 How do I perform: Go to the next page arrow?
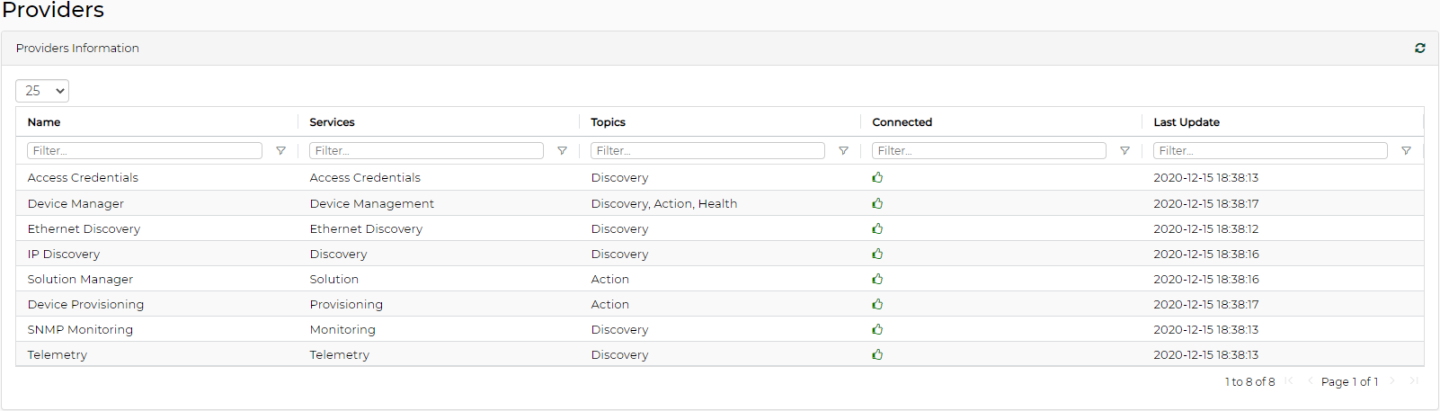click(1392, 382)
